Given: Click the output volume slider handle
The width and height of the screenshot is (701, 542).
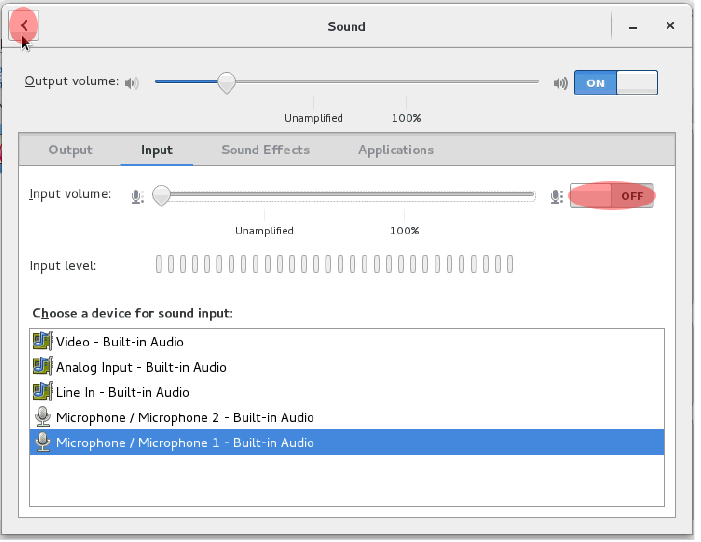Looking at the screenshot, I should (x=227, y=83).
